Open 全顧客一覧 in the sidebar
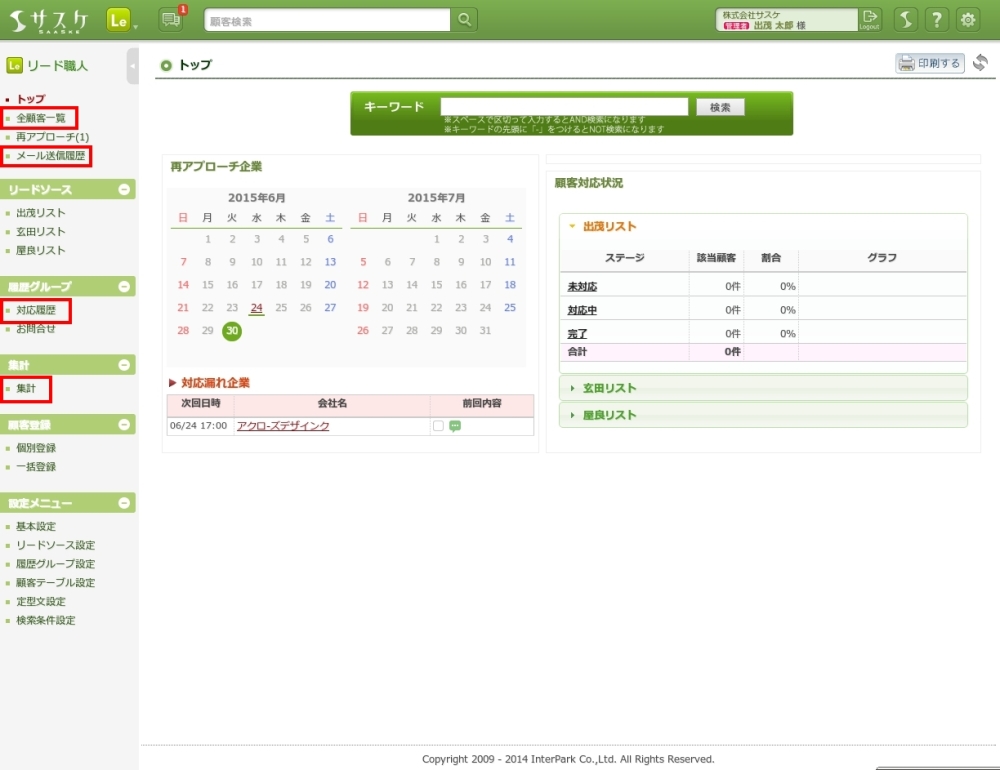Image resolution: width=1000 pixels, height=770 pixels. 41,118
